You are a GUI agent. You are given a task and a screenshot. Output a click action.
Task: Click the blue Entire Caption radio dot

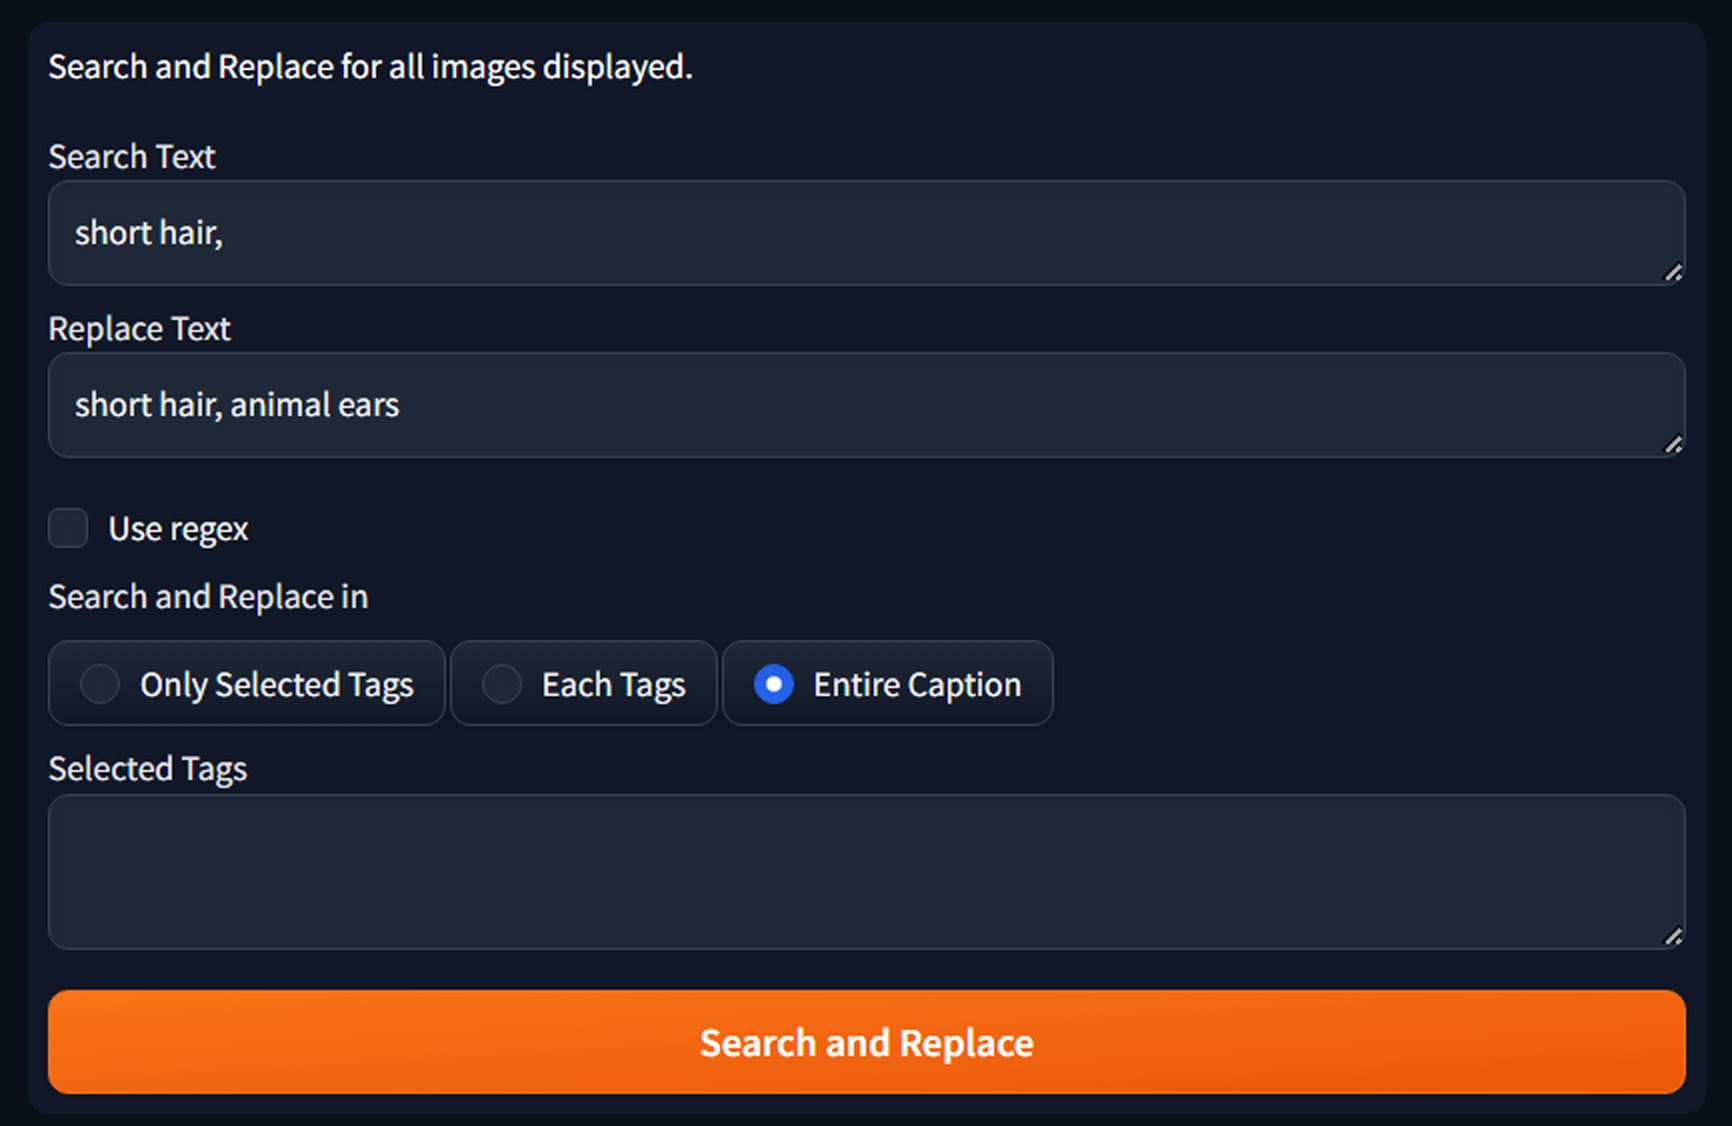773,684
